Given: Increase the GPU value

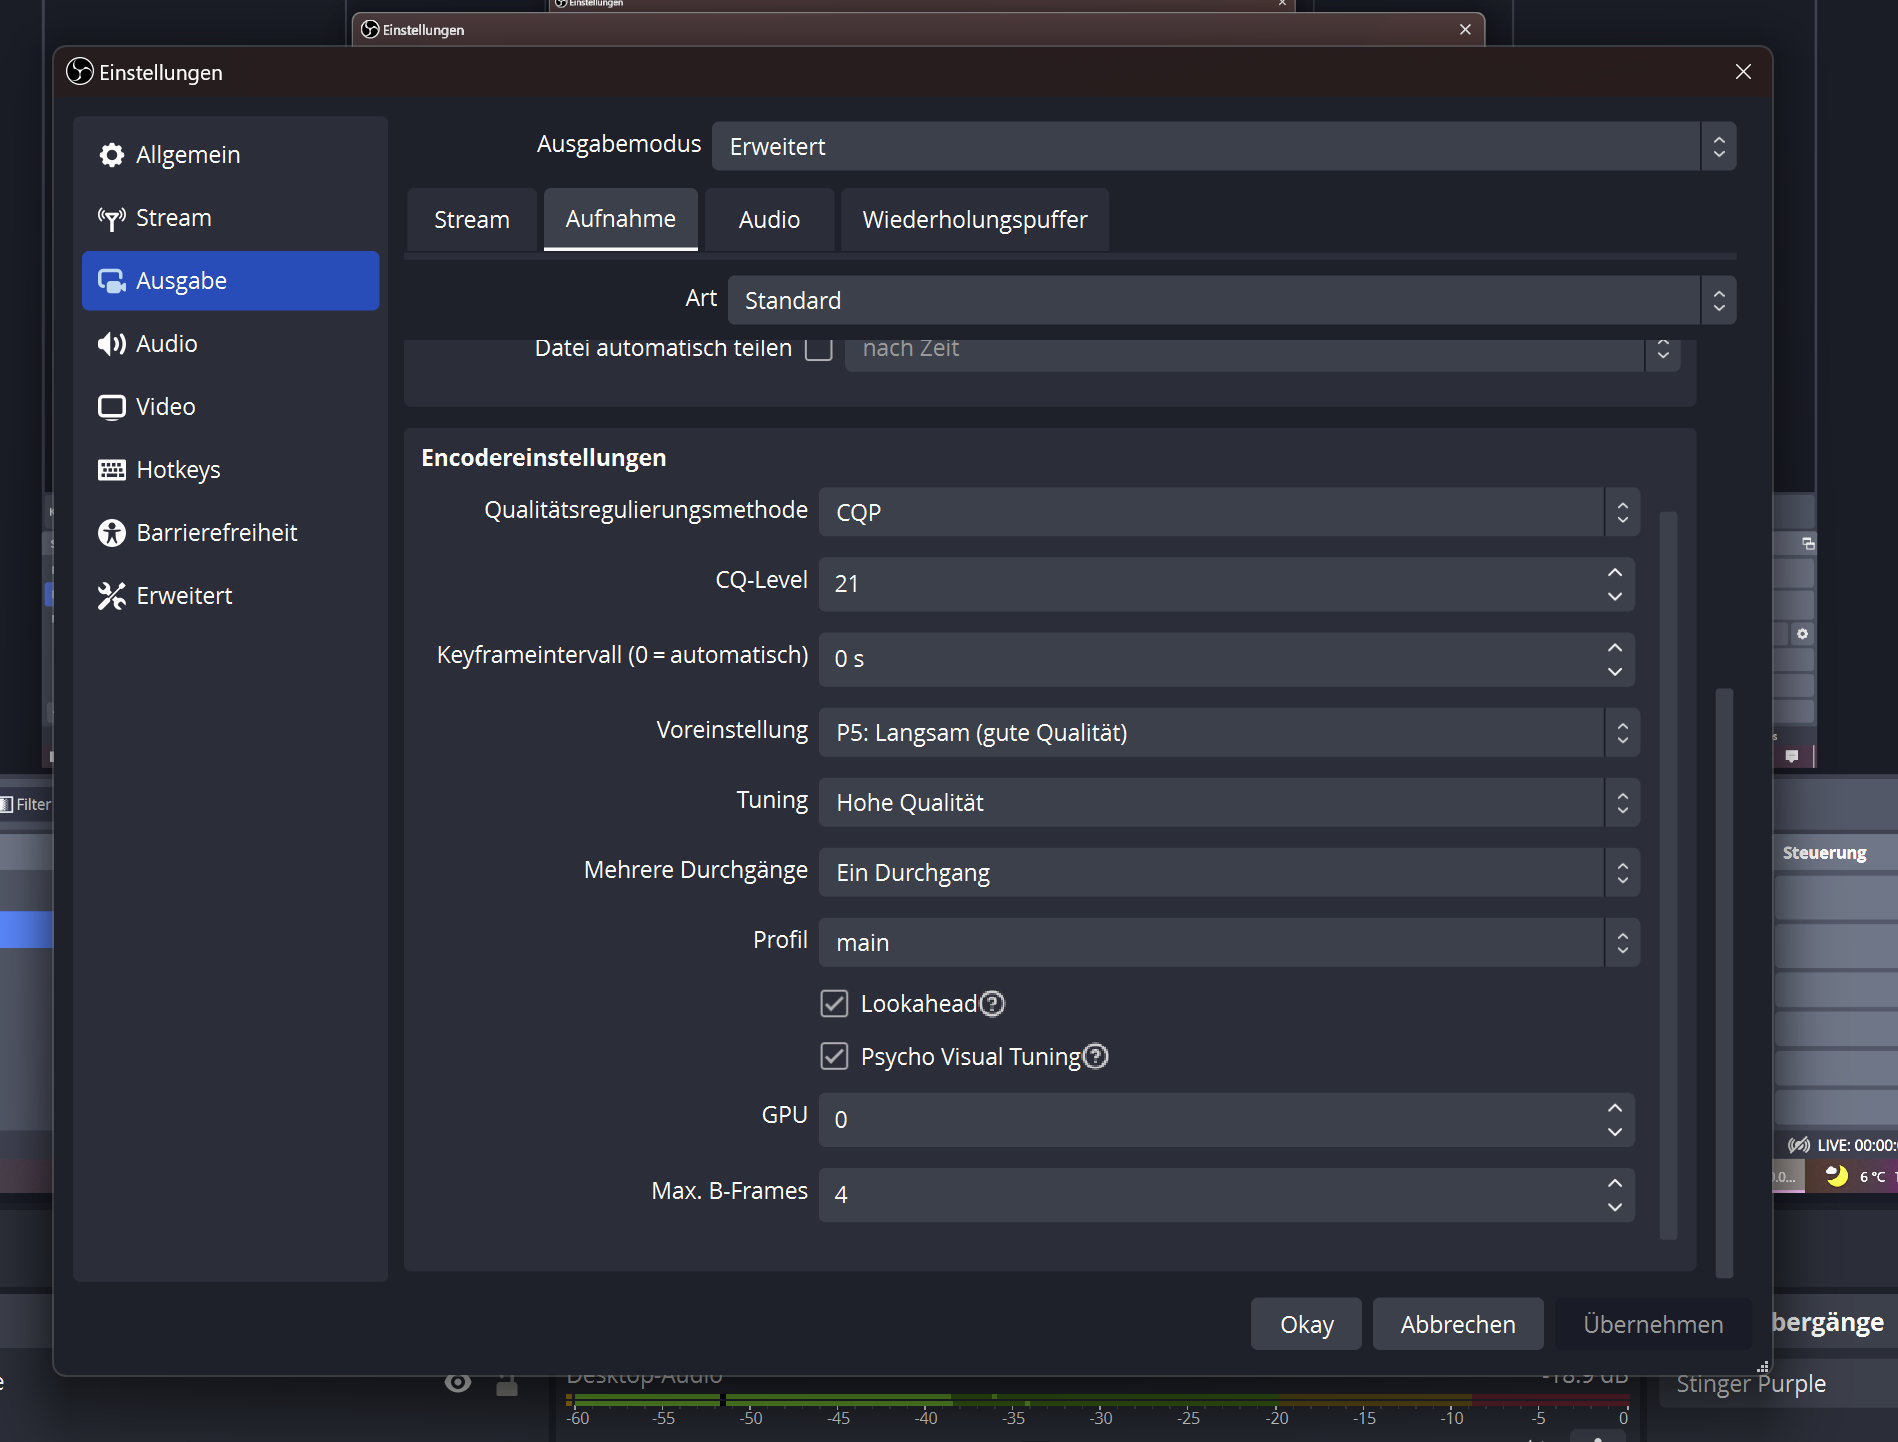Looking at the screenshot, I should tap(1614, 1107).
